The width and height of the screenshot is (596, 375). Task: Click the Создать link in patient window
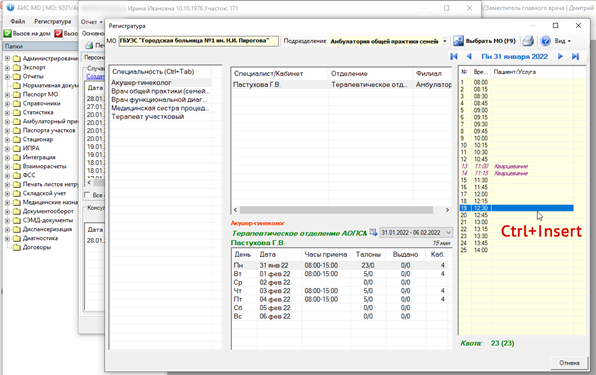[x=95, y=76]
